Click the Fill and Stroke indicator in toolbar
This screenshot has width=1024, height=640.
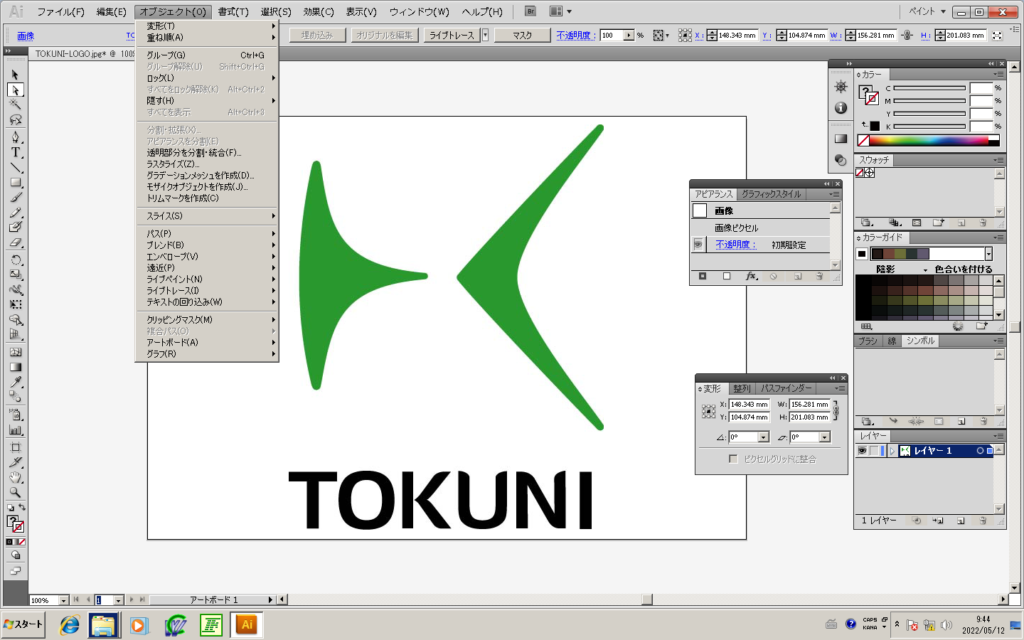click(x=15, y=524)
